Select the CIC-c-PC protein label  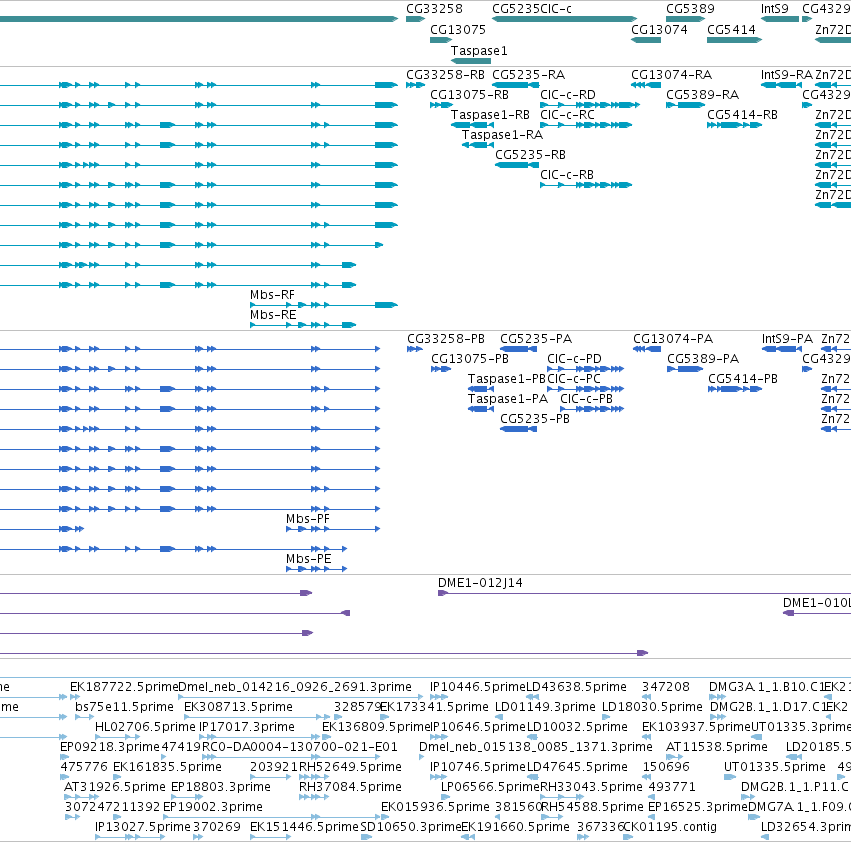(x=574, y=379)
